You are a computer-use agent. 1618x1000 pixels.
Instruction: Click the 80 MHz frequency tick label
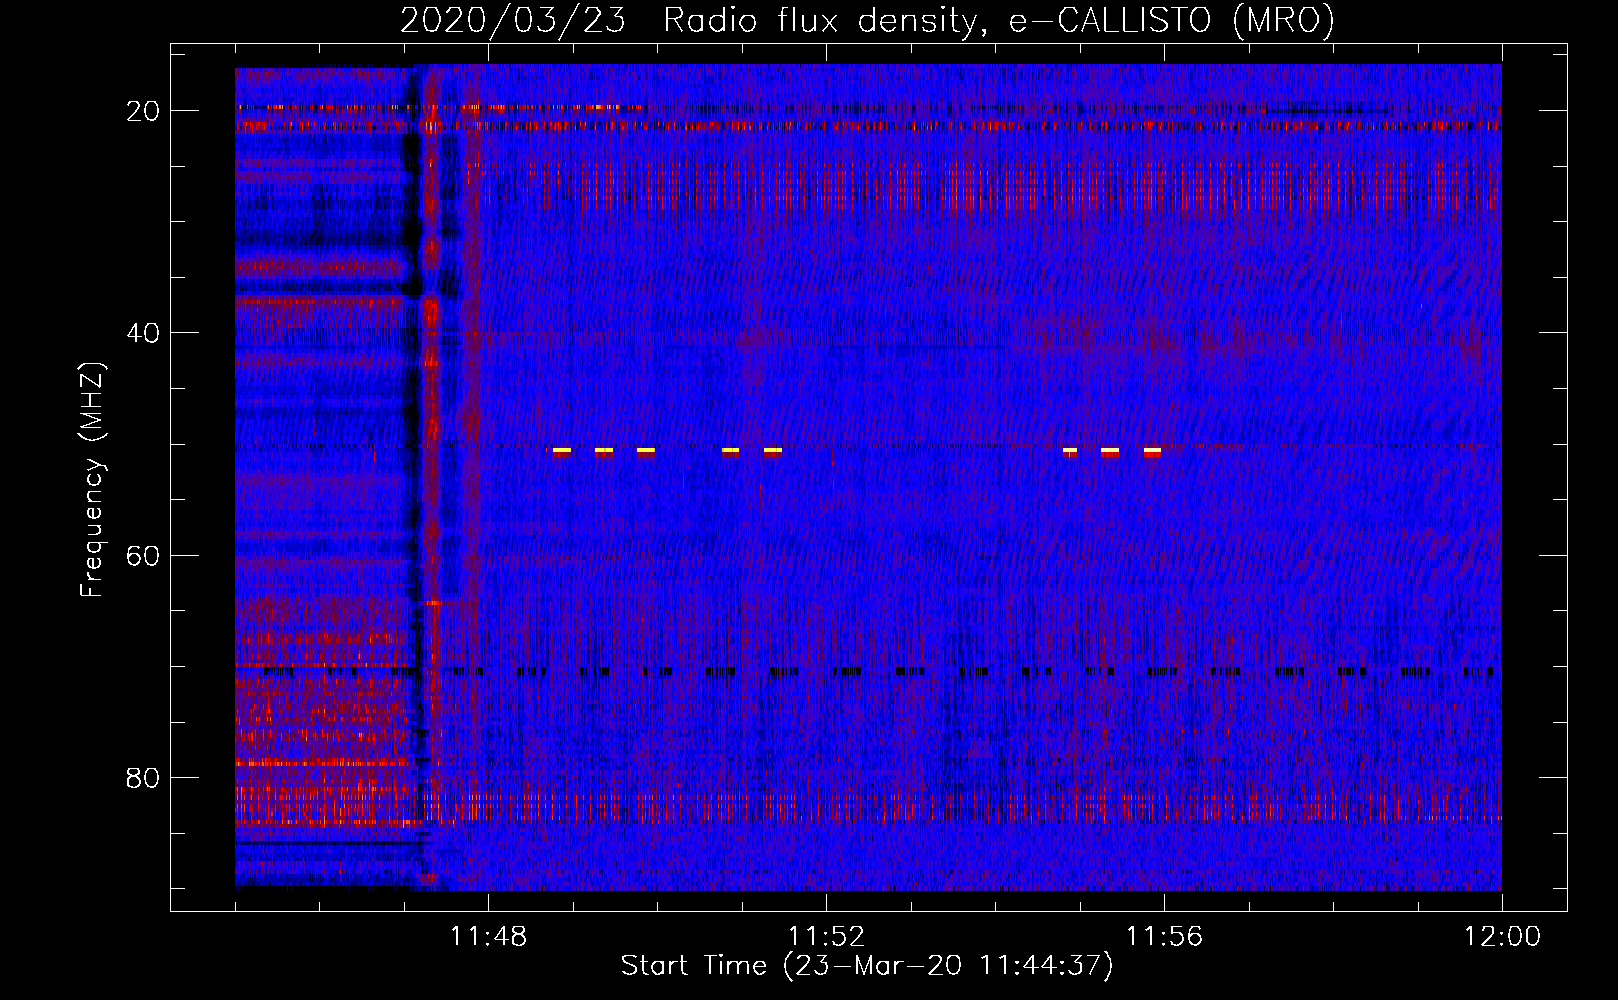[x=144, y=778]
